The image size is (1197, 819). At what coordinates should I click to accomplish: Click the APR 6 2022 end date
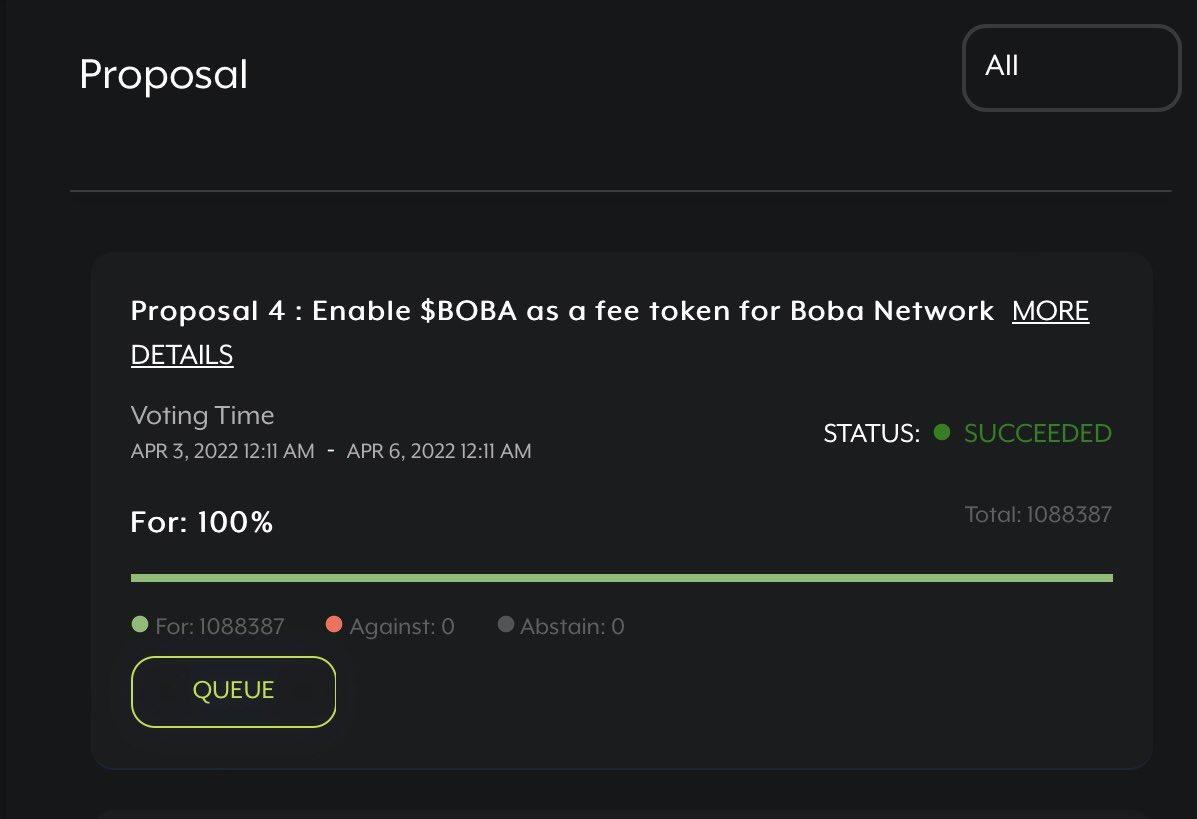pyautogui.click(x=439, y=451)
